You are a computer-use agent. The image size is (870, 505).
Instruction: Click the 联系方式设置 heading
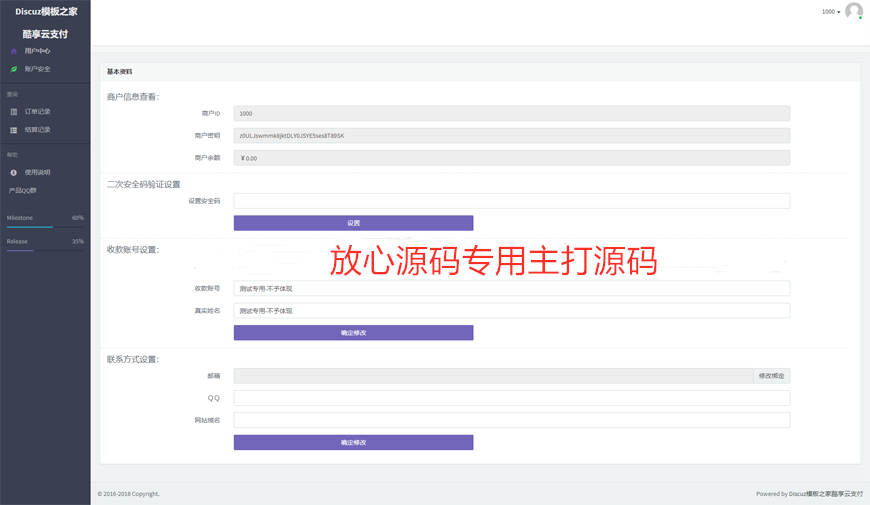(x=133, y=360)
